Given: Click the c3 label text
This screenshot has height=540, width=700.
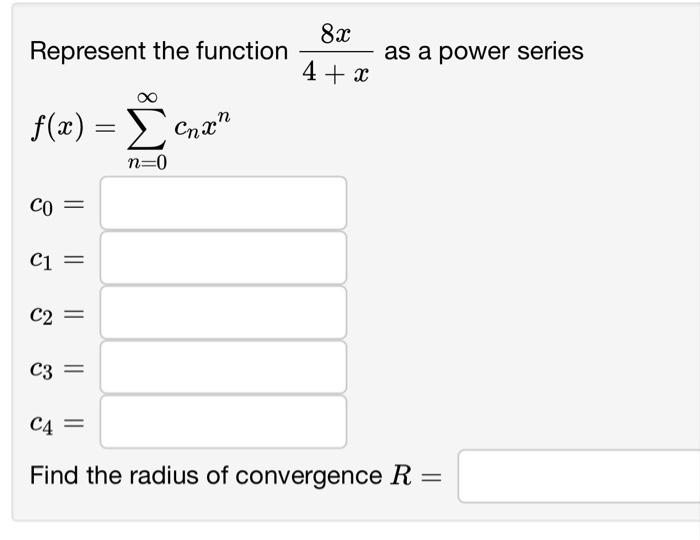Looking at the screenshot, I should tap(42, 370).
